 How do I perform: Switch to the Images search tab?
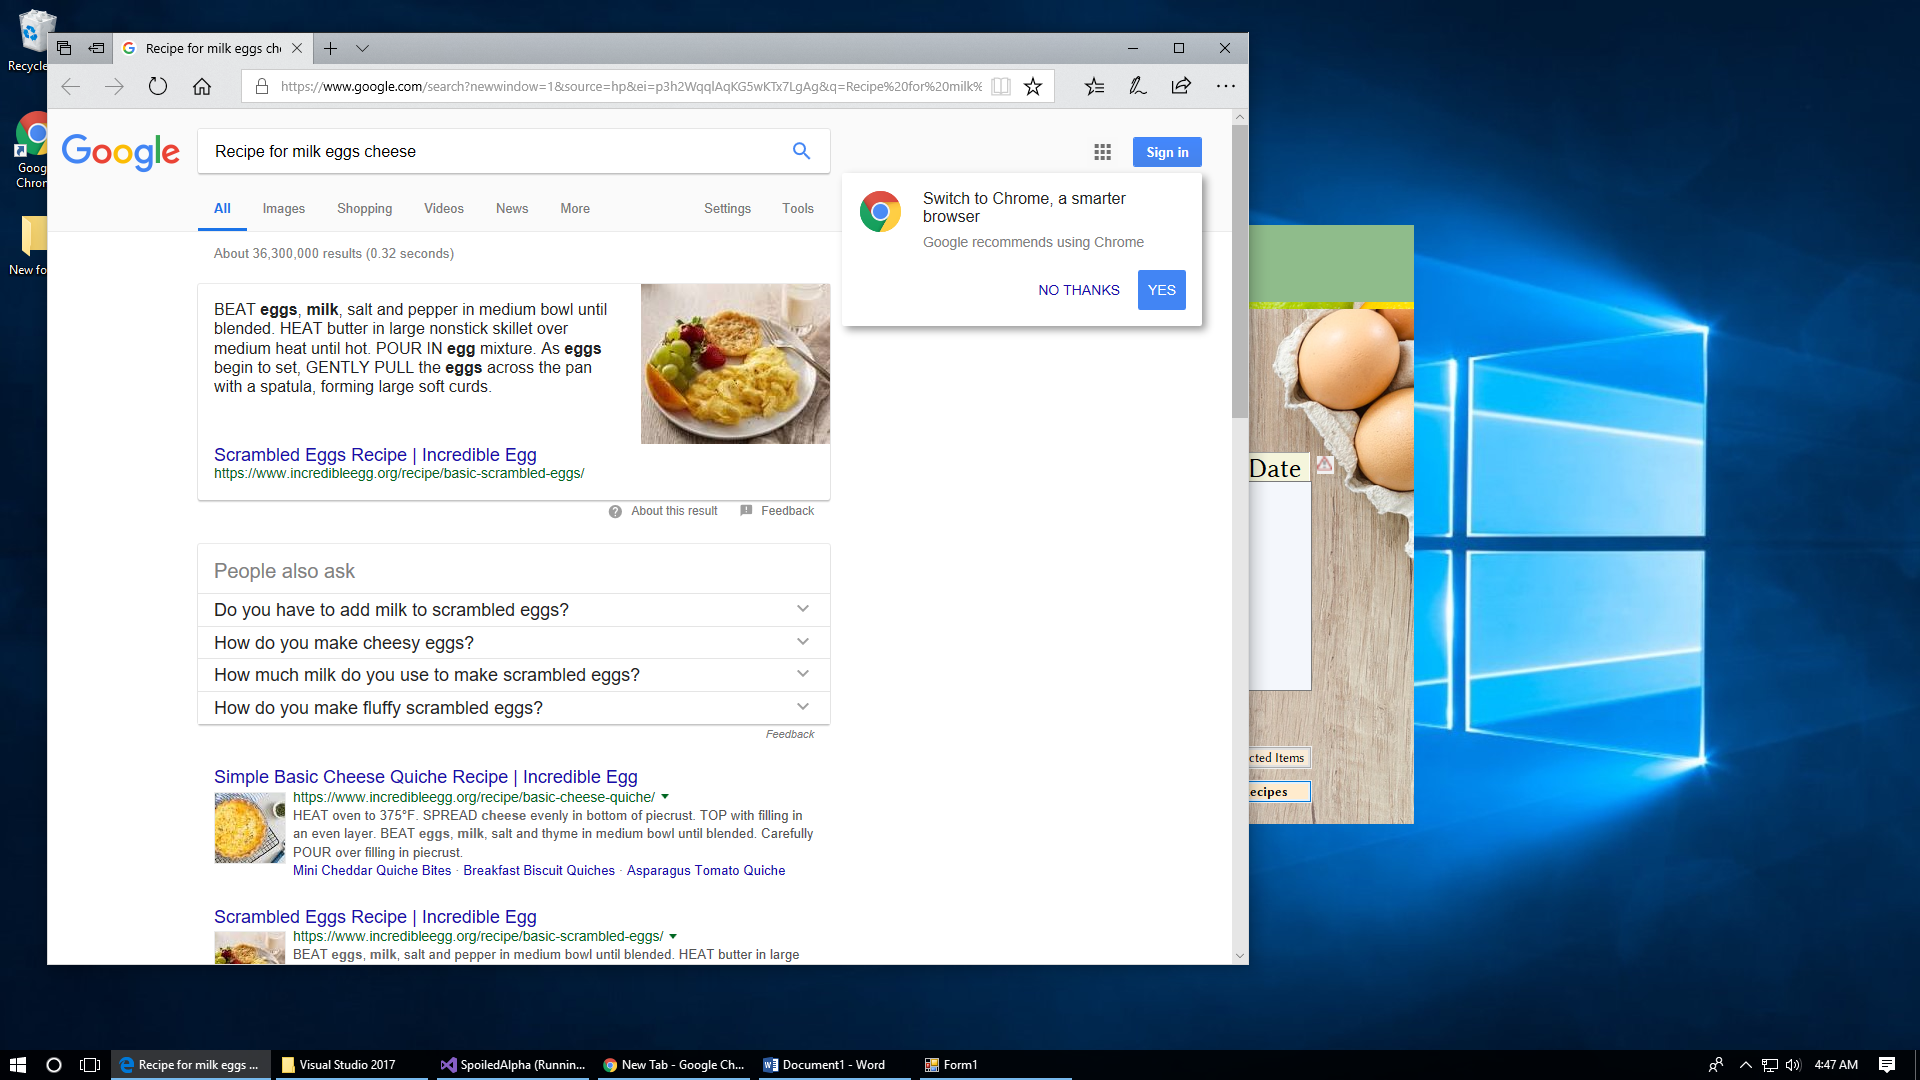point(283,208)
